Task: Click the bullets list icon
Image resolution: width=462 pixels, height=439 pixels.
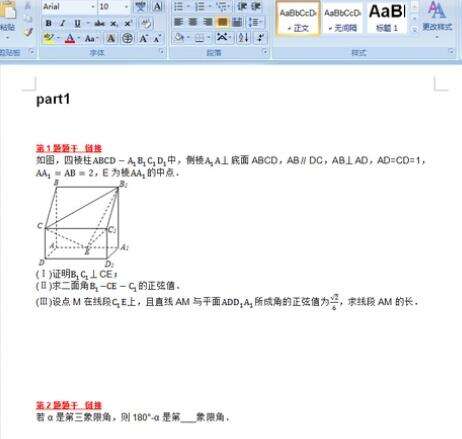Action: (180, 6)
